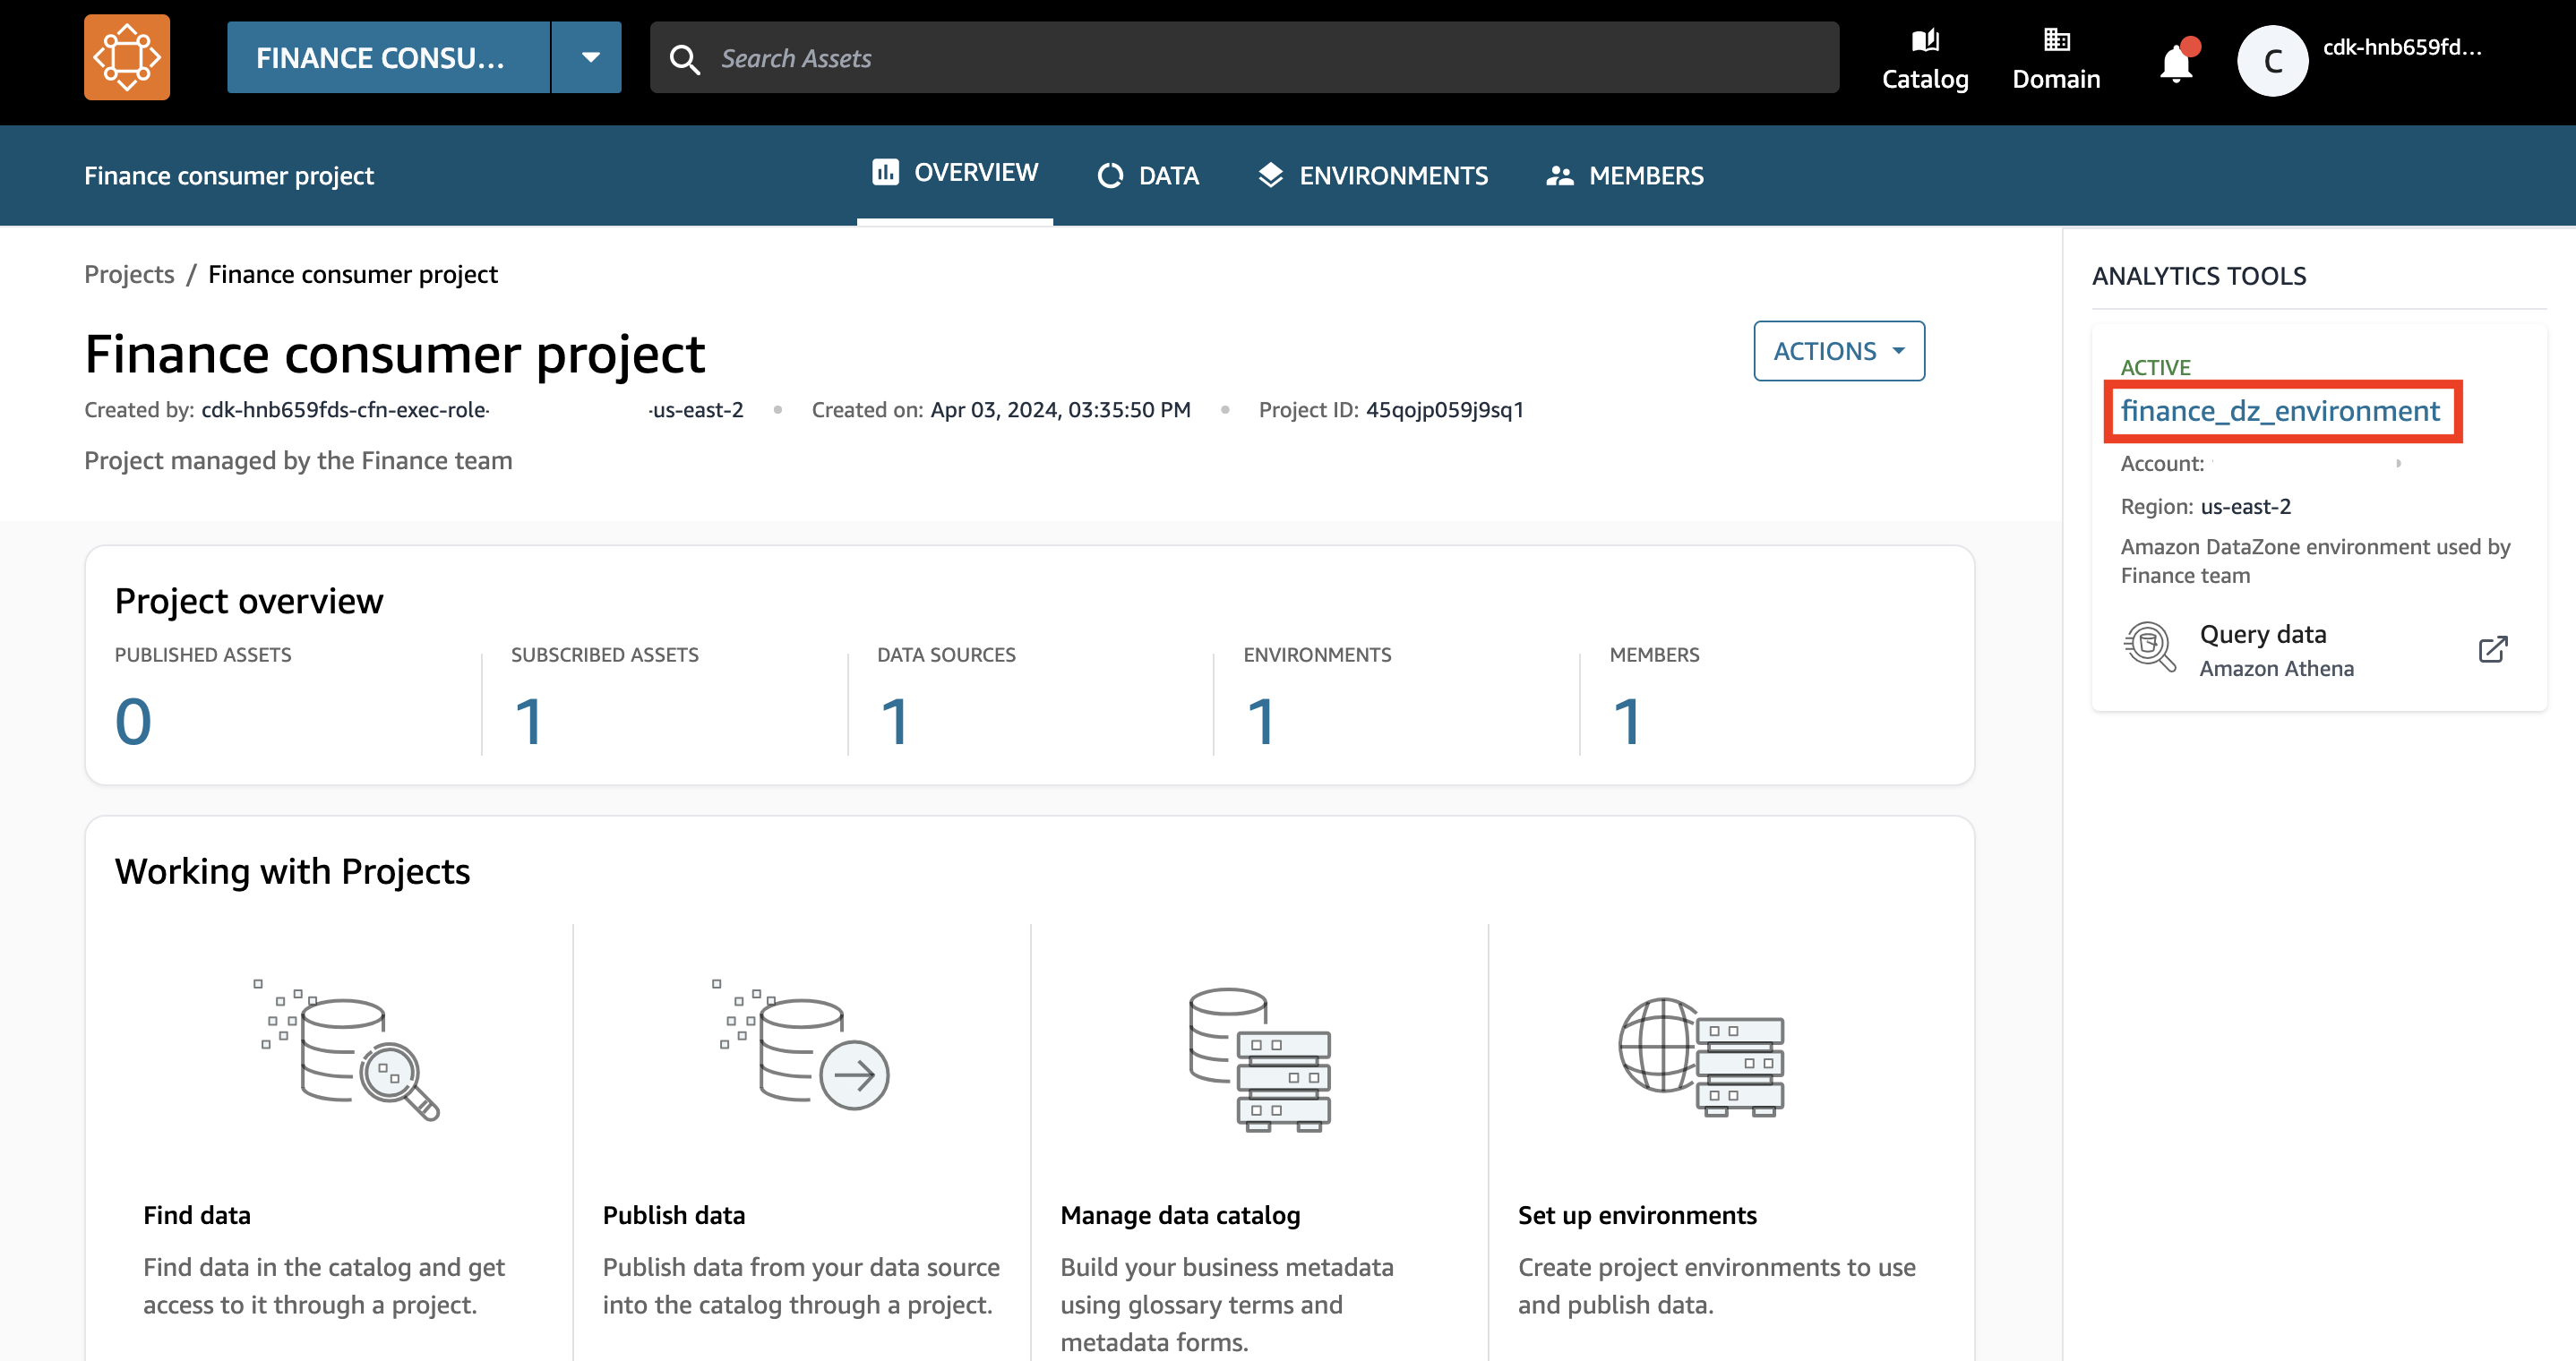Click the Publish data illustration icon
2576x1361 pixels.
click(x=802, y=1046)
